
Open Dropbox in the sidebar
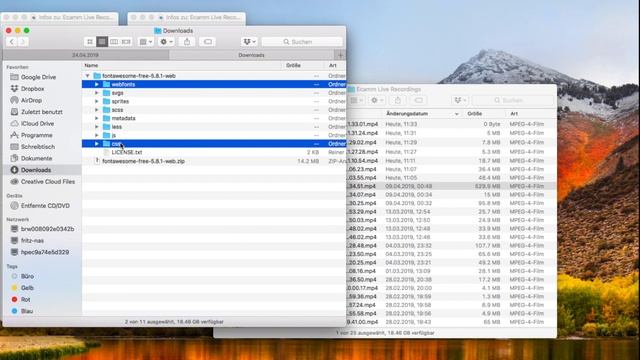point(32,89)
